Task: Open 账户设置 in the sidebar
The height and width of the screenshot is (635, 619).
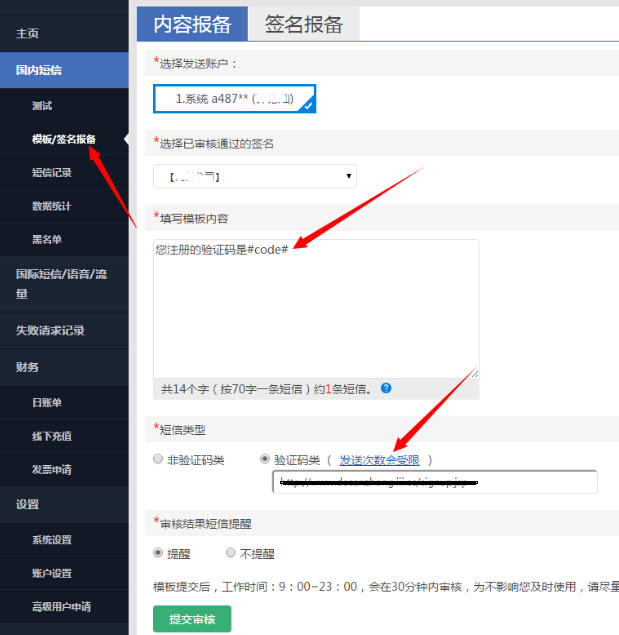Action: point(52,573)
